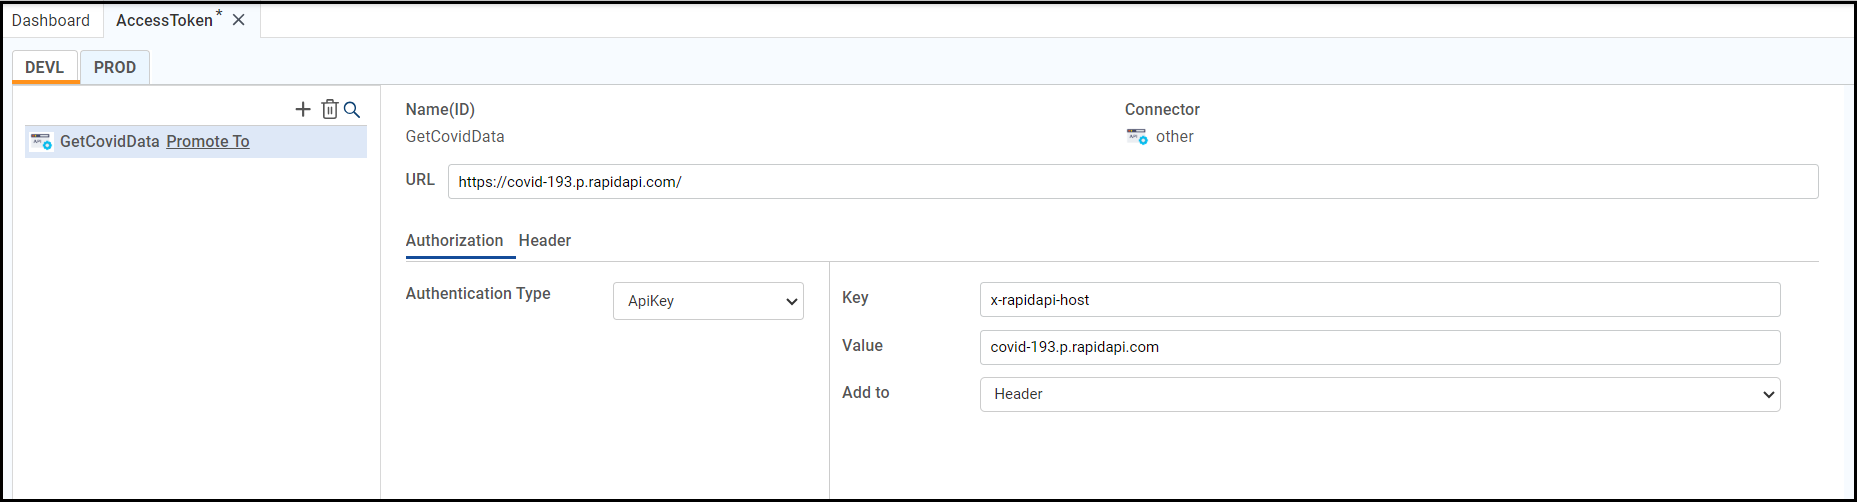Focus the URL input field

(1132, 182)
